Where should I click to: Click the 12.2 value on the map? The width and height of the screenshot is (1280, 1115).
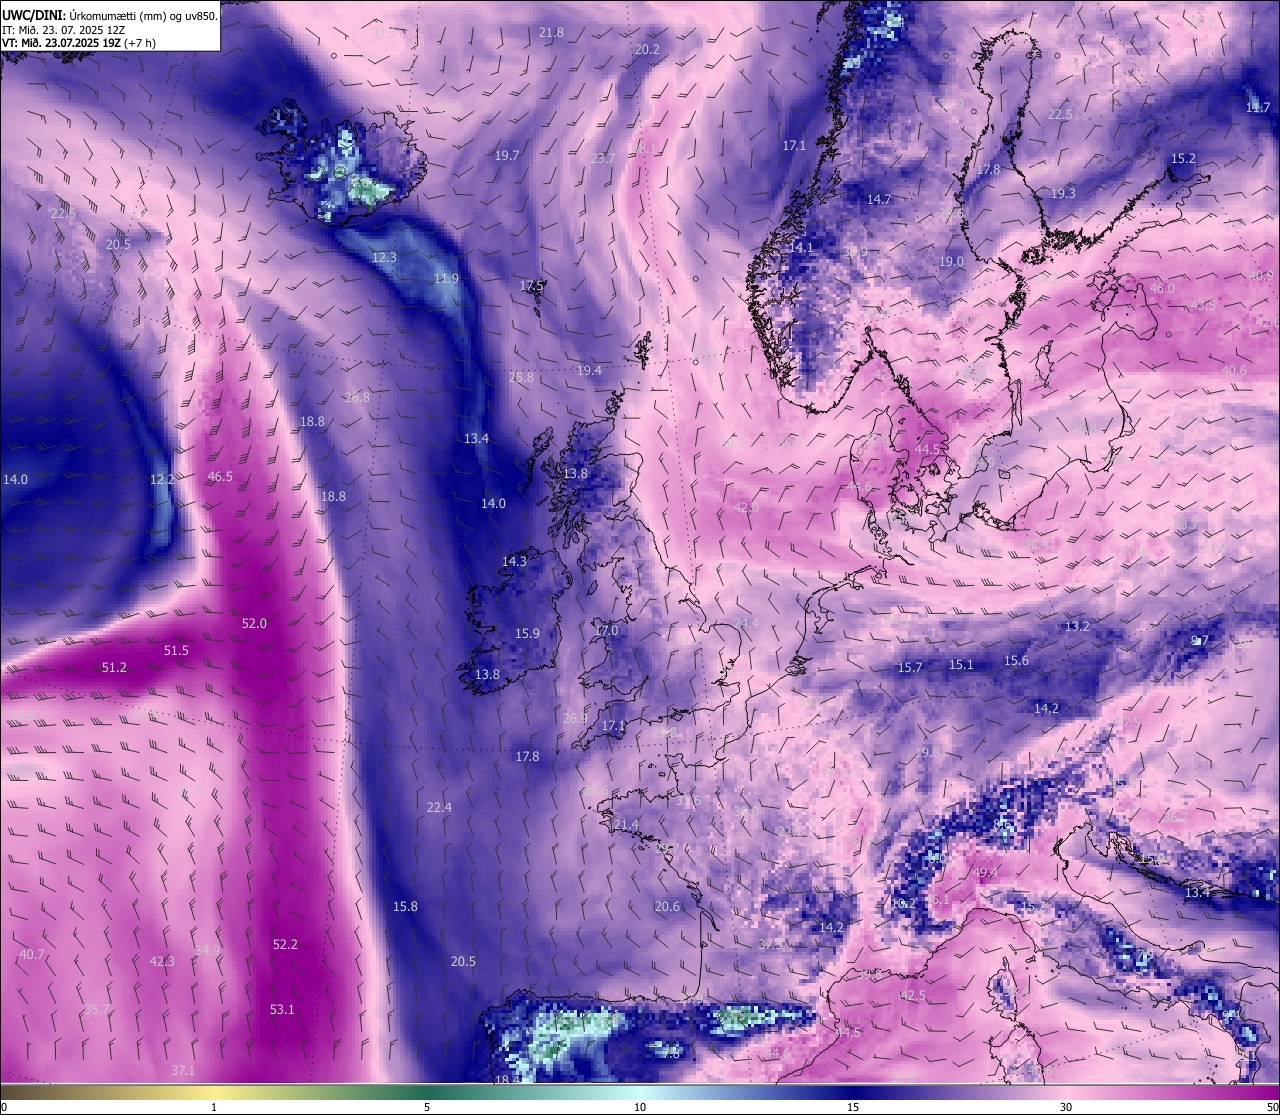(x=162, y=479)
